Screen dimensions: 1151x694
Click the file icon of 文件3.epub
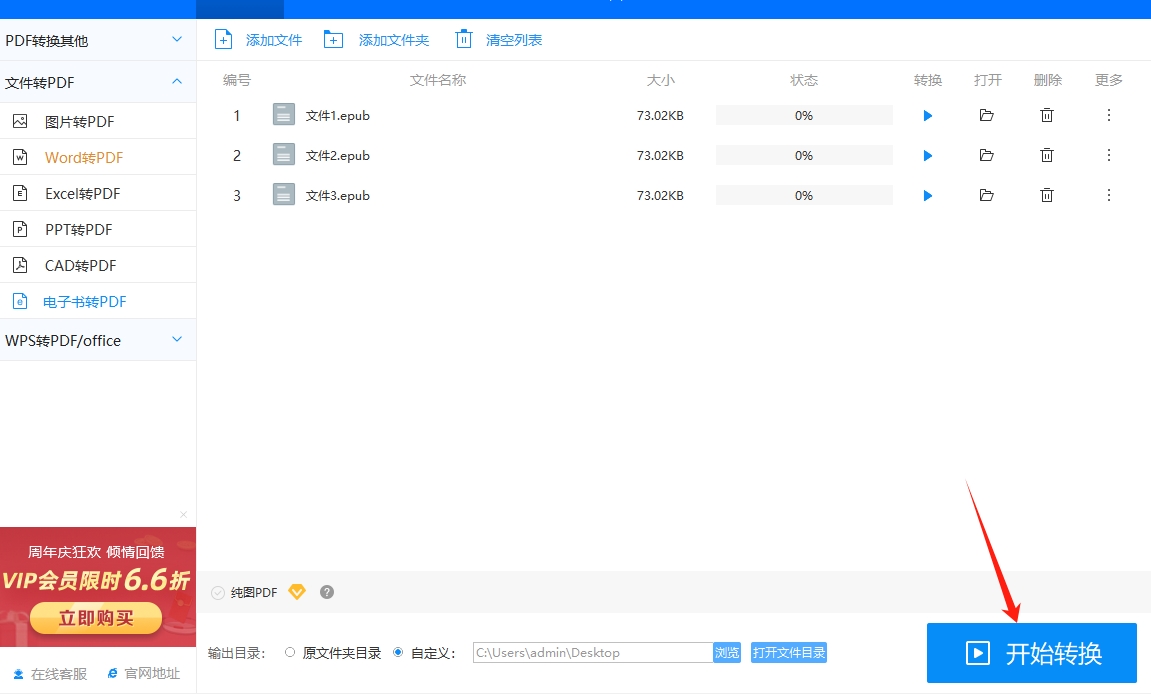283,195
